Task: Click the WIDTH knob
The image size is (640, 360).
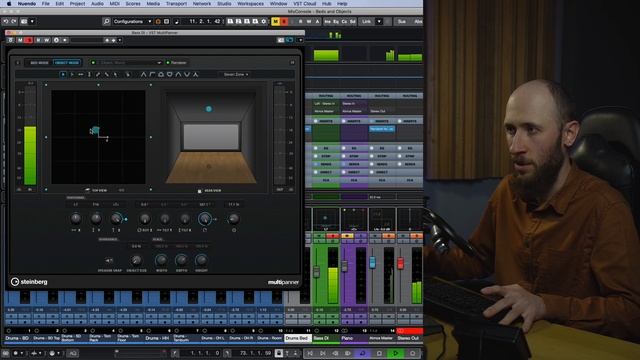Action: coord(161,260)
